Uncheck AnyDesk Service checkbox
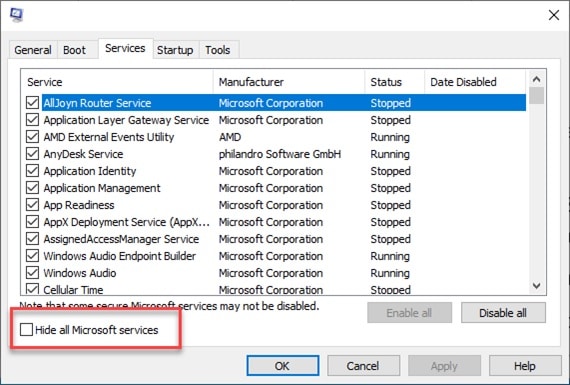 32,154
